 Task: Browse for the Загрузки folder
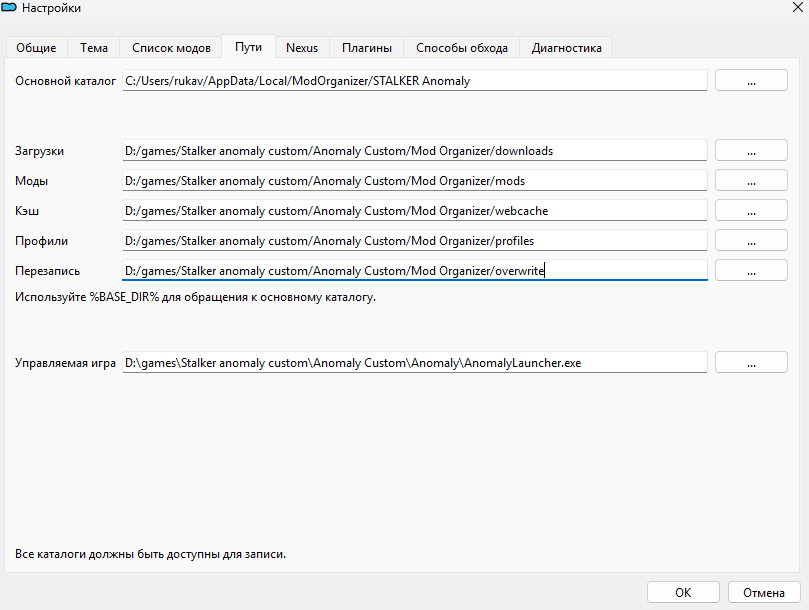click(x=751, y=151)
